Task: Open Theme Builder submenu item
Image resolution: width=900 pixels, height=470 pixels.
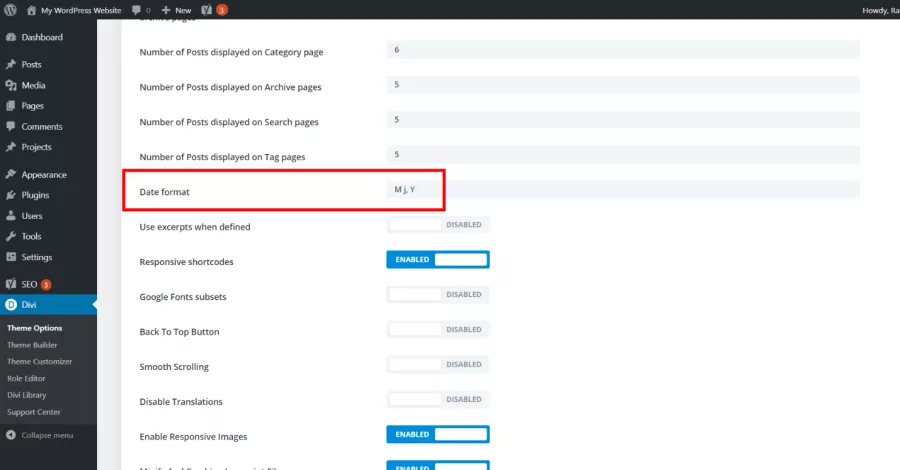Action: [32, 345]
